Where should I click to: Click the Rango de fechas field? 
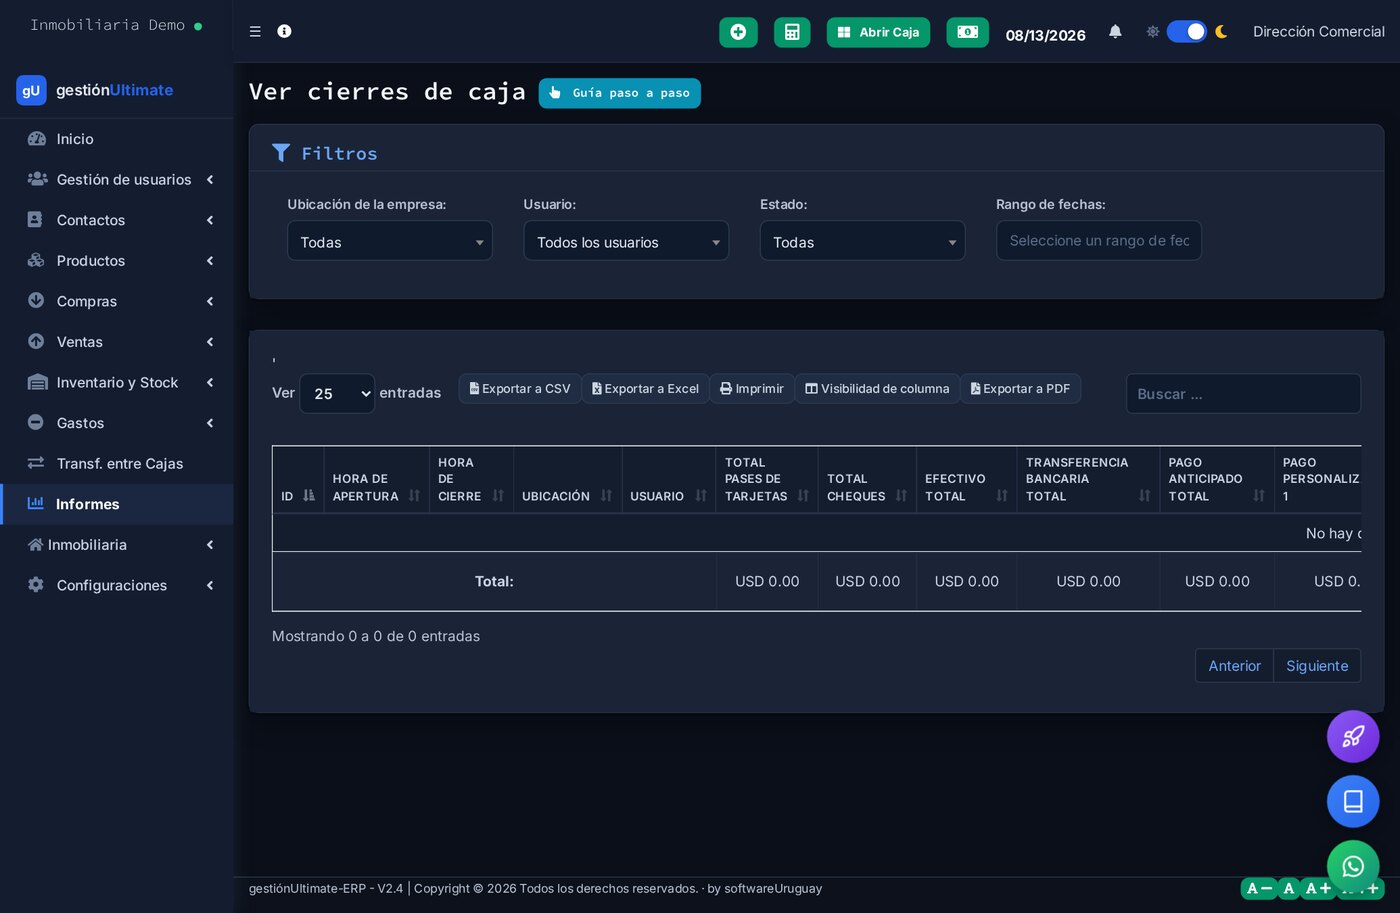point(1098,241)
